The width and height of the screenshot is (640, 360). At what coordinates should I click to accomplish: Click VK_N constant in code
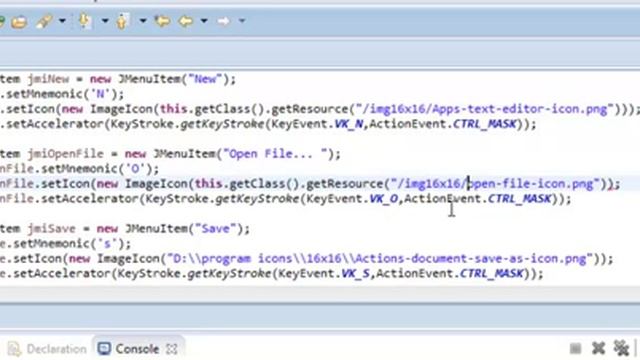(349, 124)
